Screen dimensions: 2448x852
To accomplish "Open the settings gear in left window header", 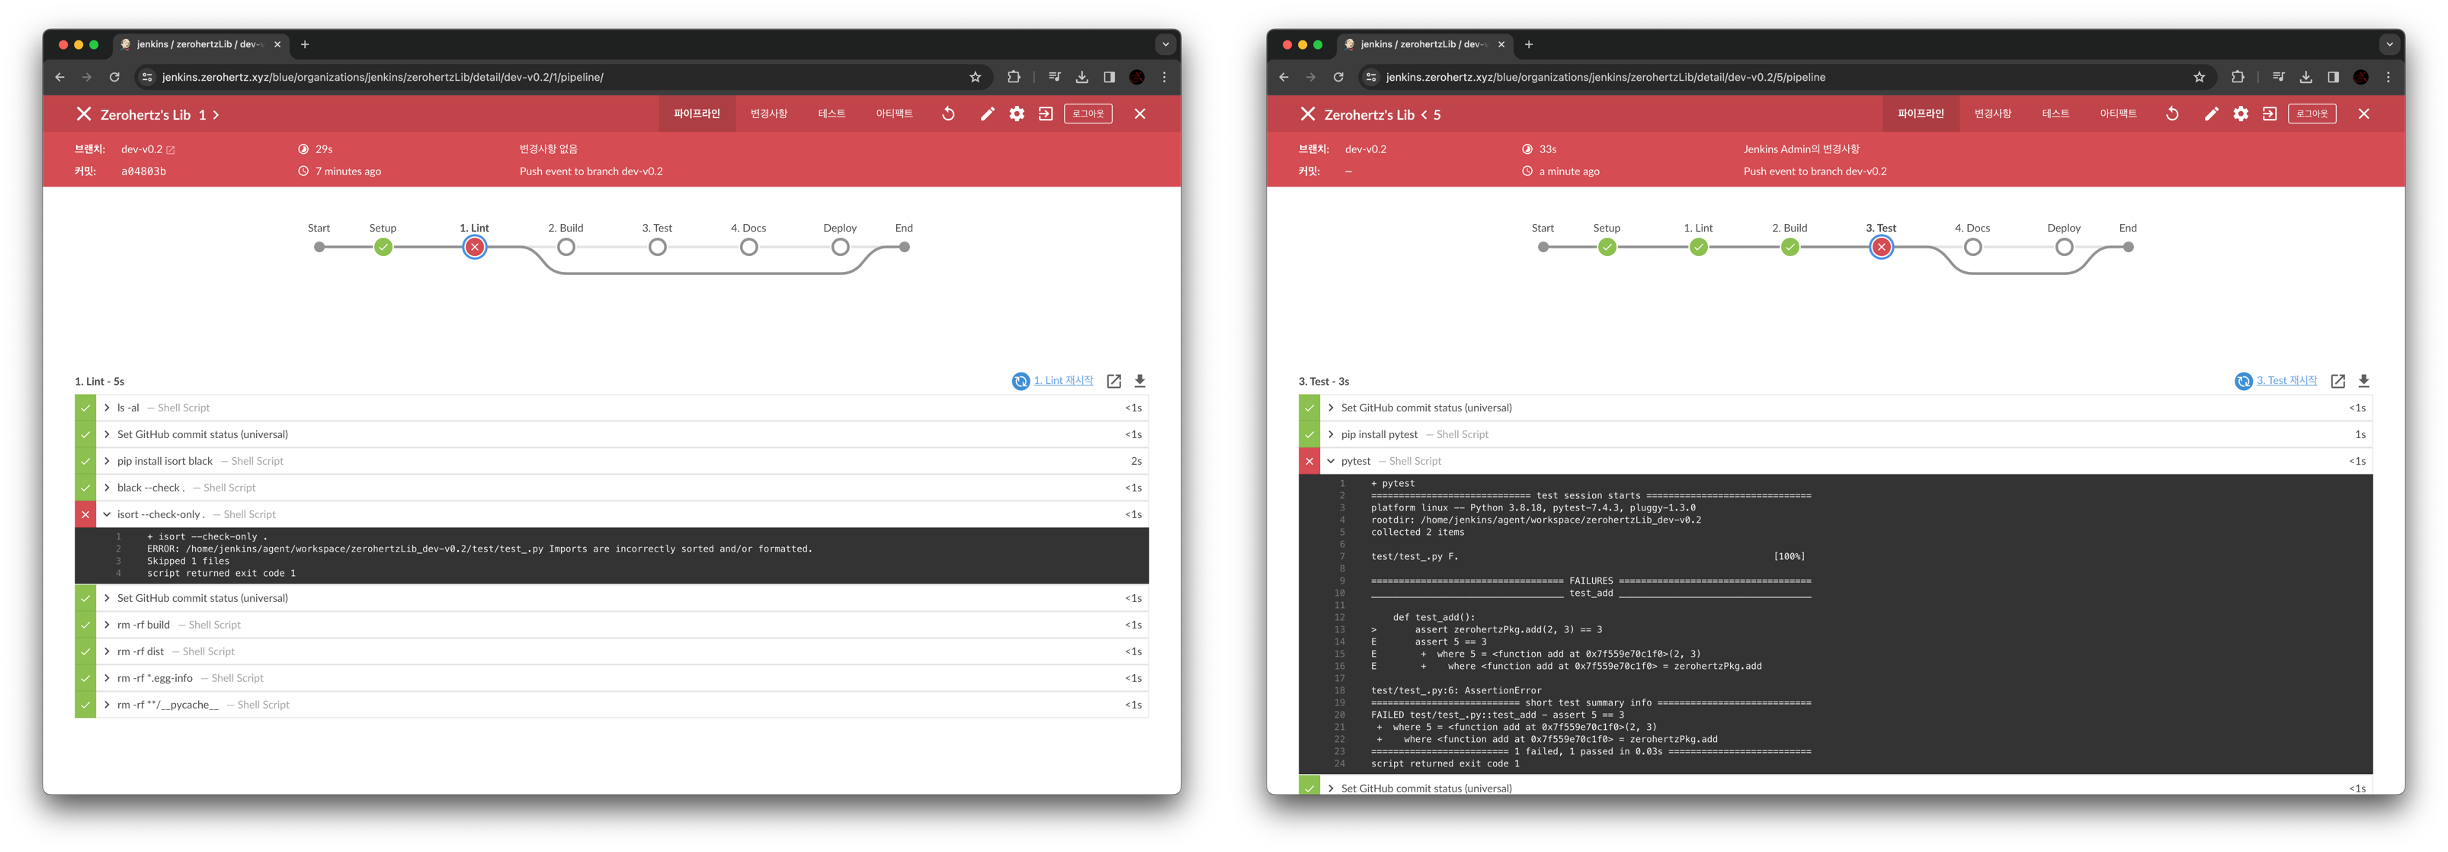I will point(1017,114).
